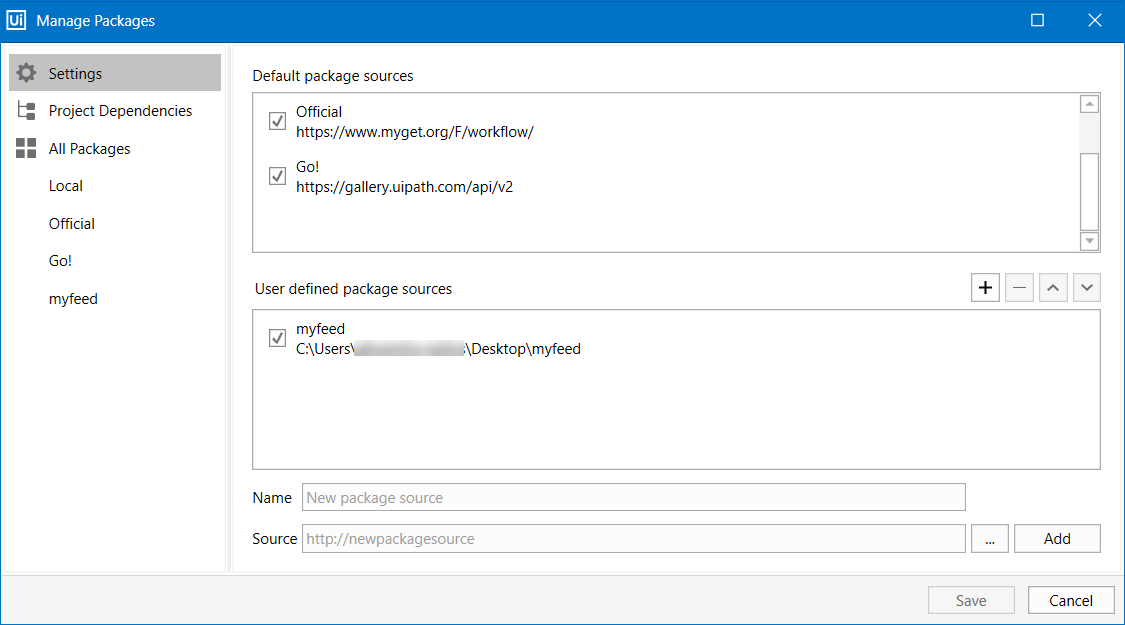
Task: Add a new package source with plus icon
Action: 985,287
